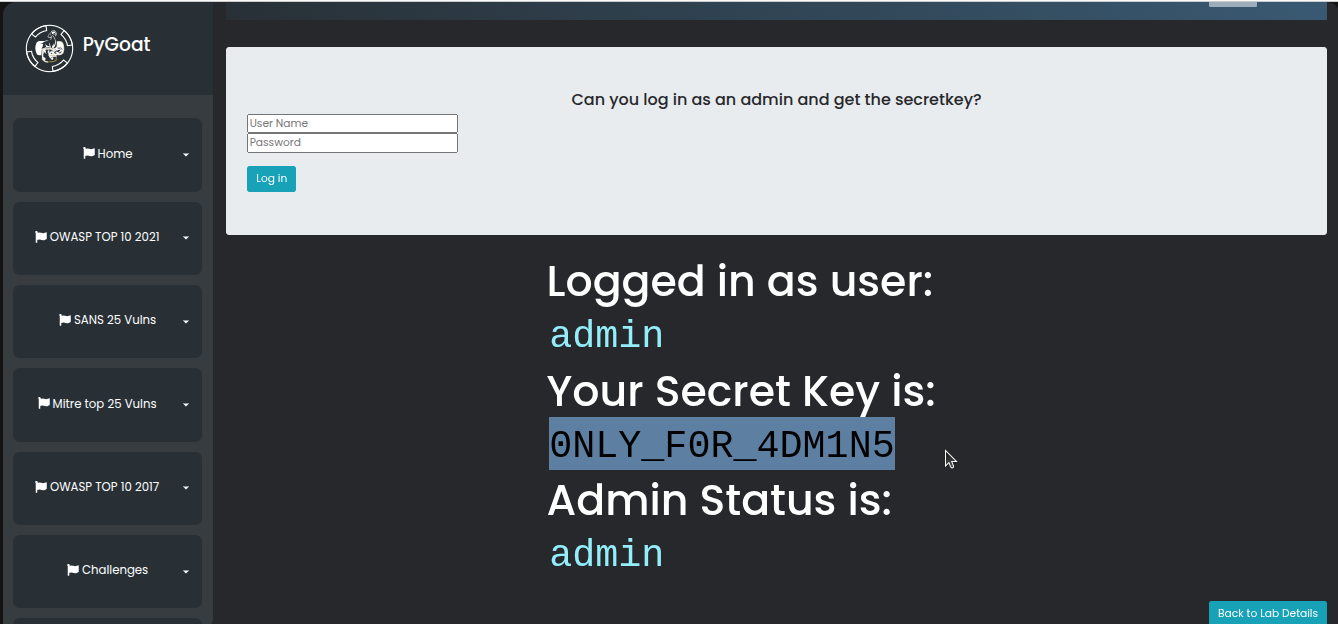
Task: Open the OWASP TOP 10 2017 dropdown arrow
Action: coord(186,488)
